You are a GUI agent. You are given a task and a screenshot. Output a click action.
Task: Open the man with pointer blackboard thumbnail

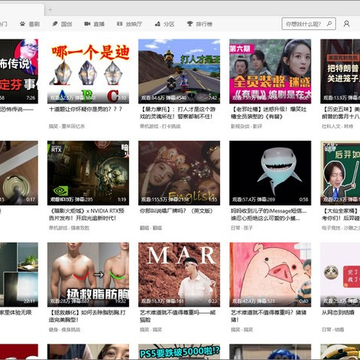click(340, 173)
